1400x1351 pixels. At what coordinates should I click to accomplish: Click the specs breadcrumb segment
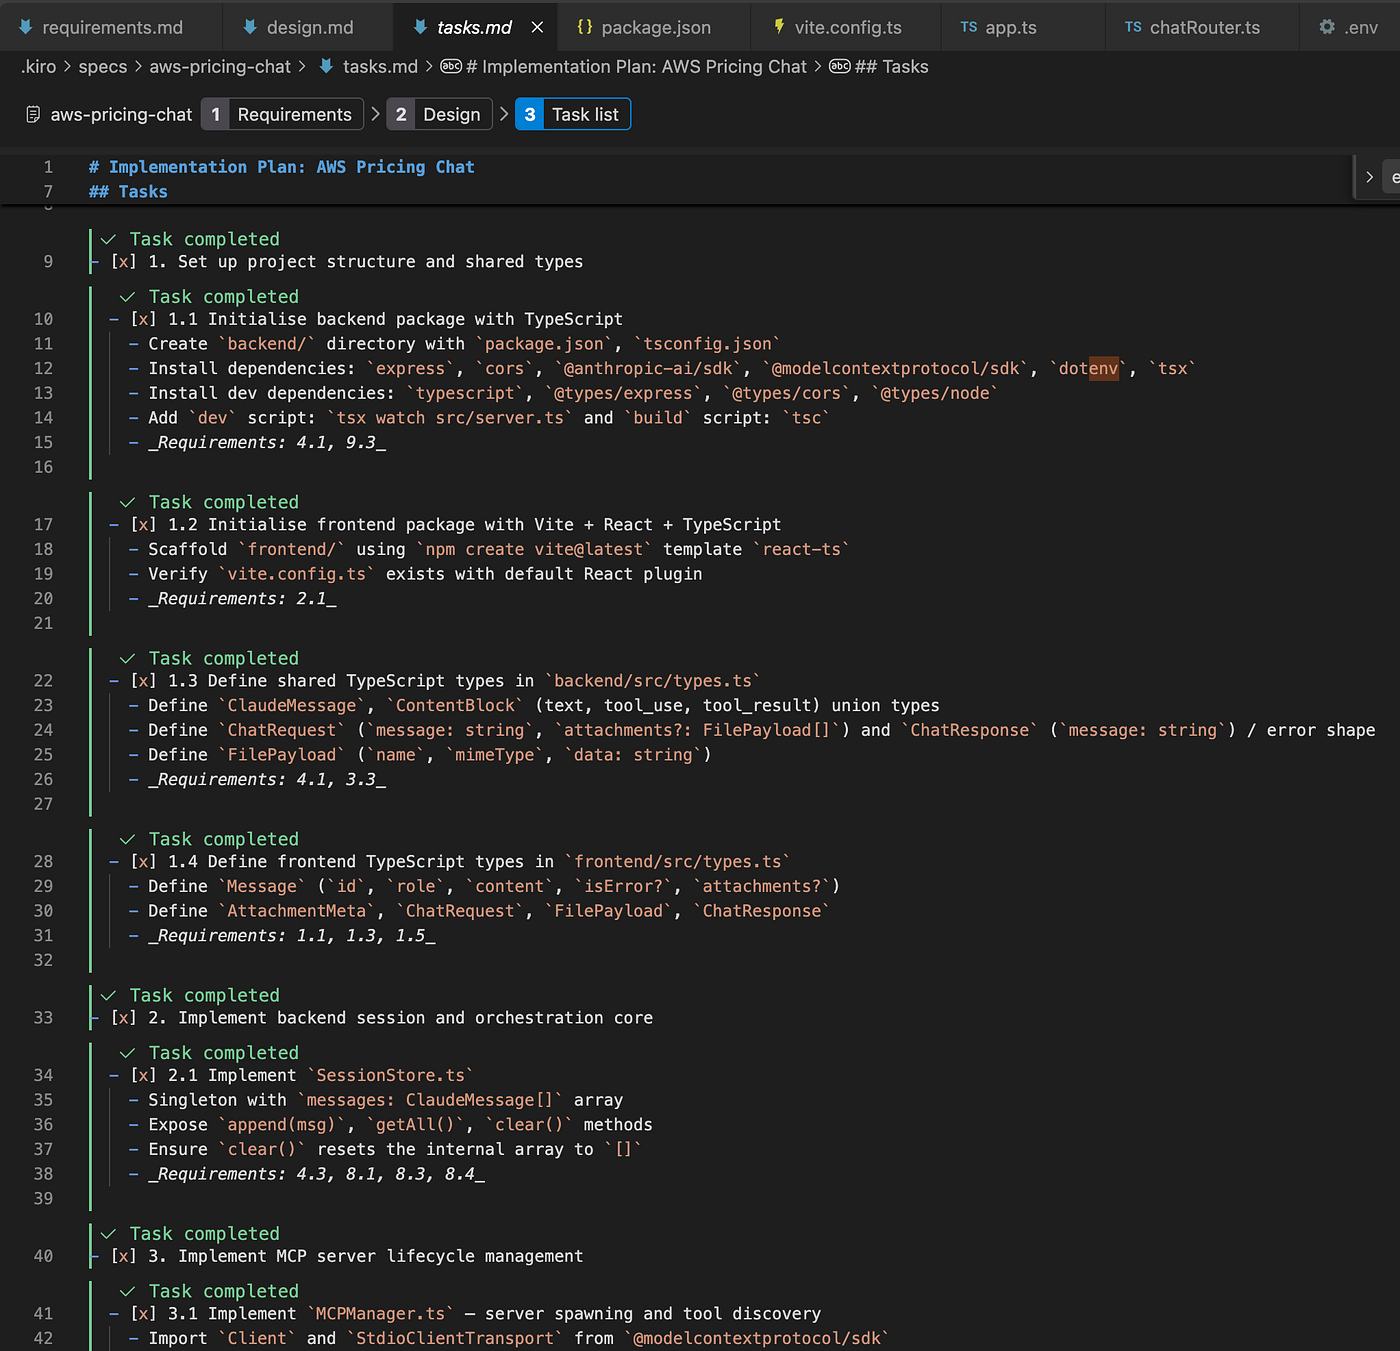pos(103,66)
